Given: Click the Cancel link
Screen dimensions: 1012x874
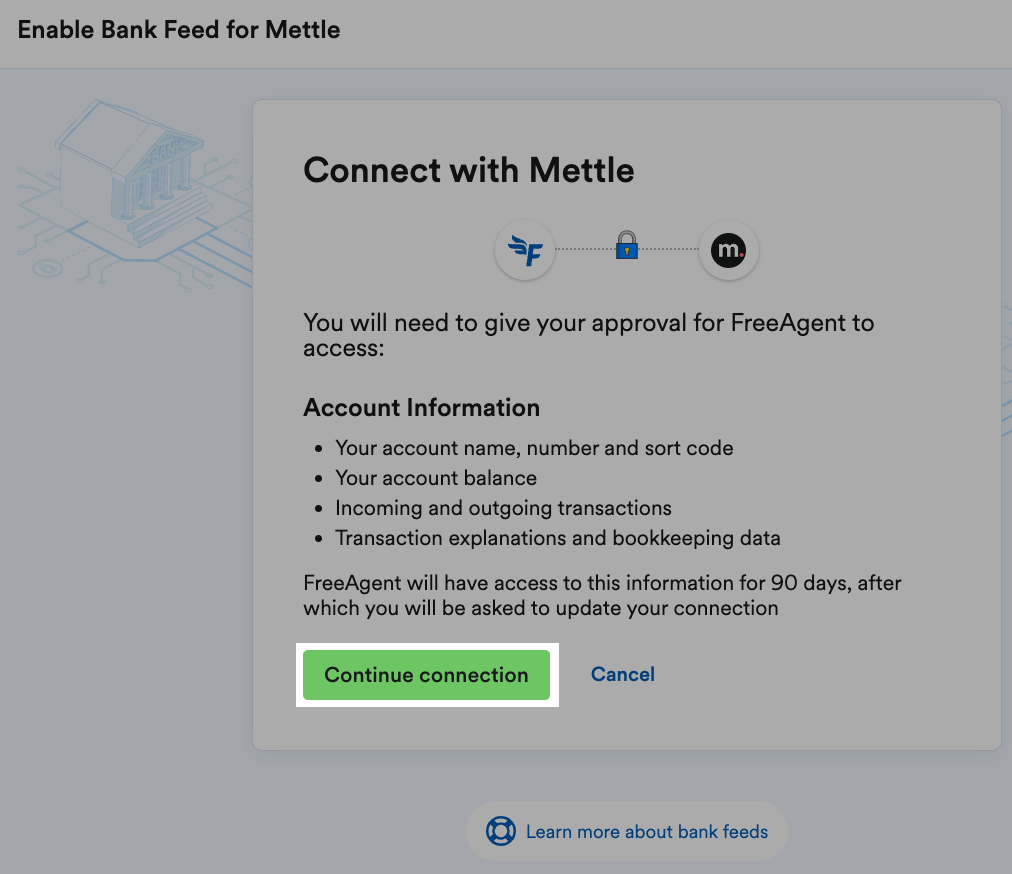Looking at the screenshot, I should [x=622, y=674].
